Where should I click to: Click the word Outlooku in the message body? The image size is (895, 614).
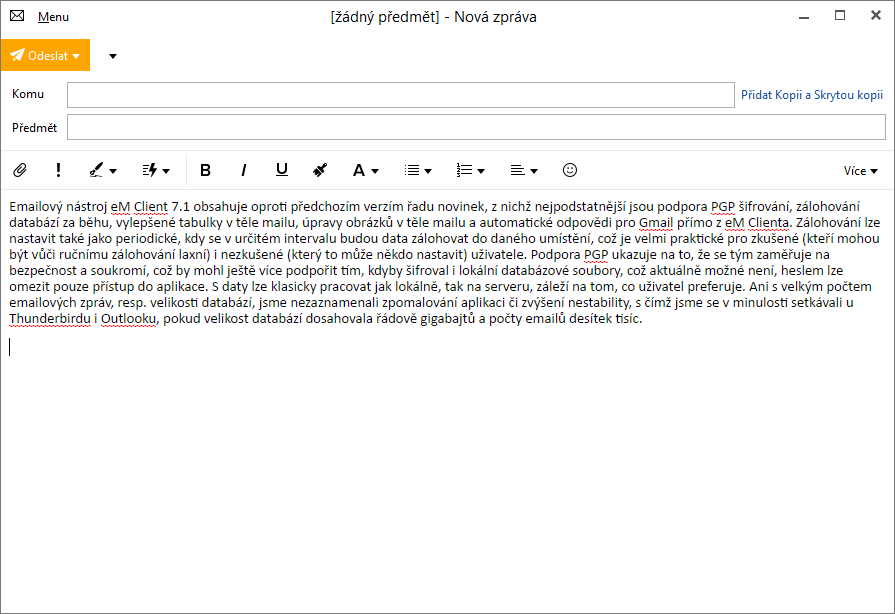coord(128,318)
